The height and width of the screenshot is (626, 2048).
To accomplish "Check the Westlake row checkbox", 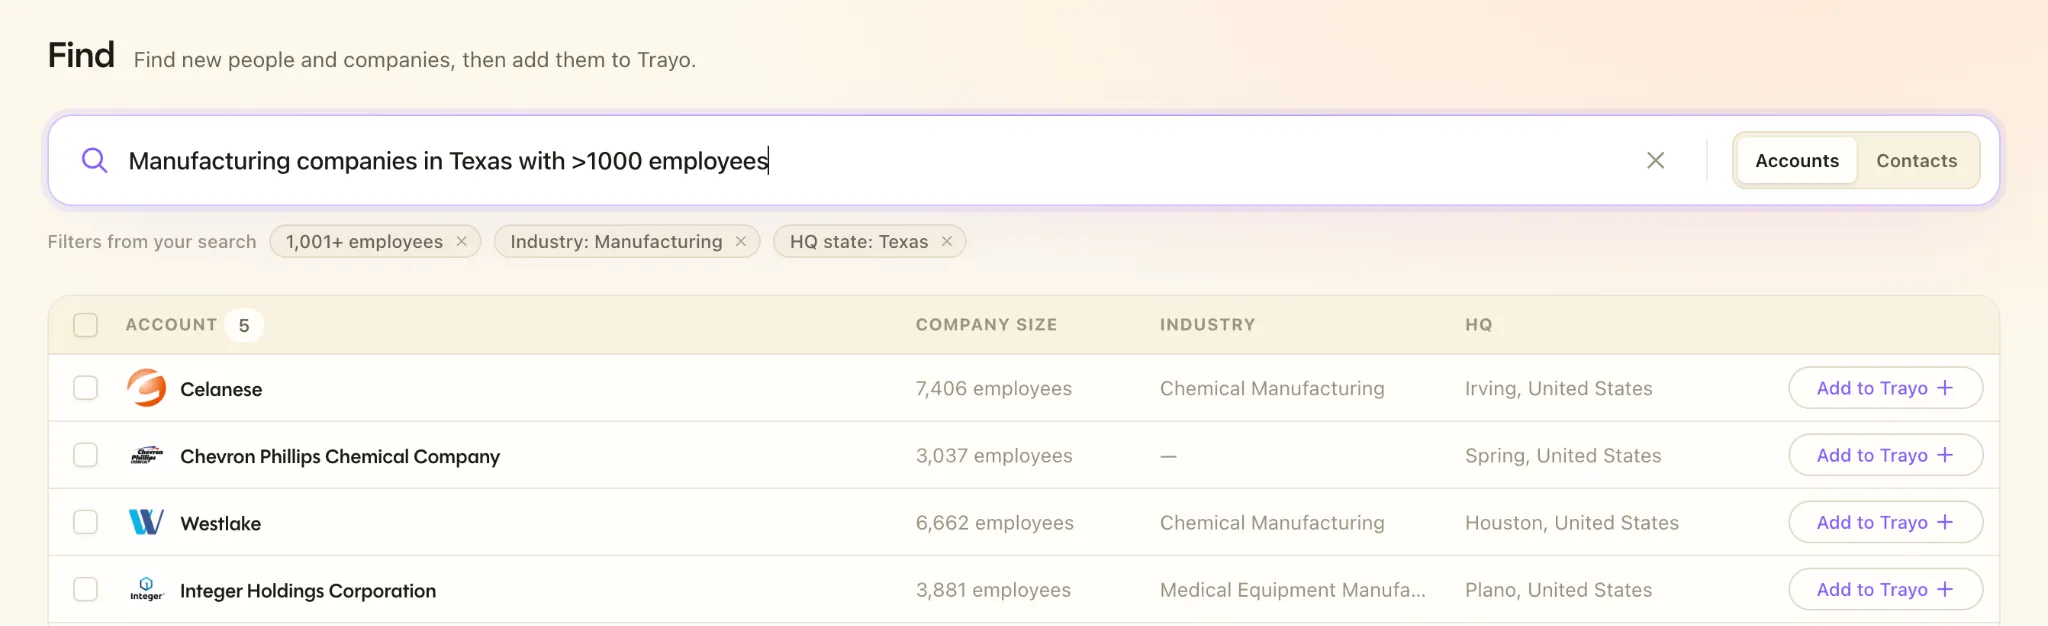I will [x=86, y=522].
